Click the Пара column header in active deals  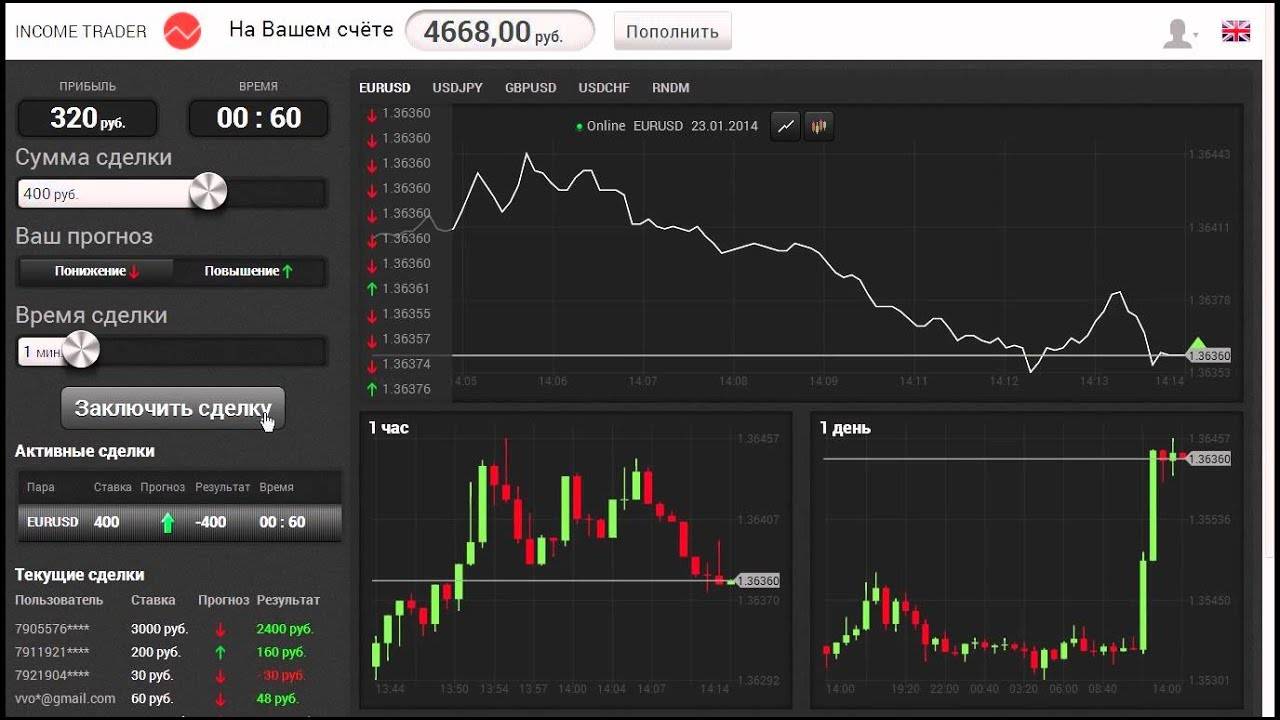pos(41,487)
